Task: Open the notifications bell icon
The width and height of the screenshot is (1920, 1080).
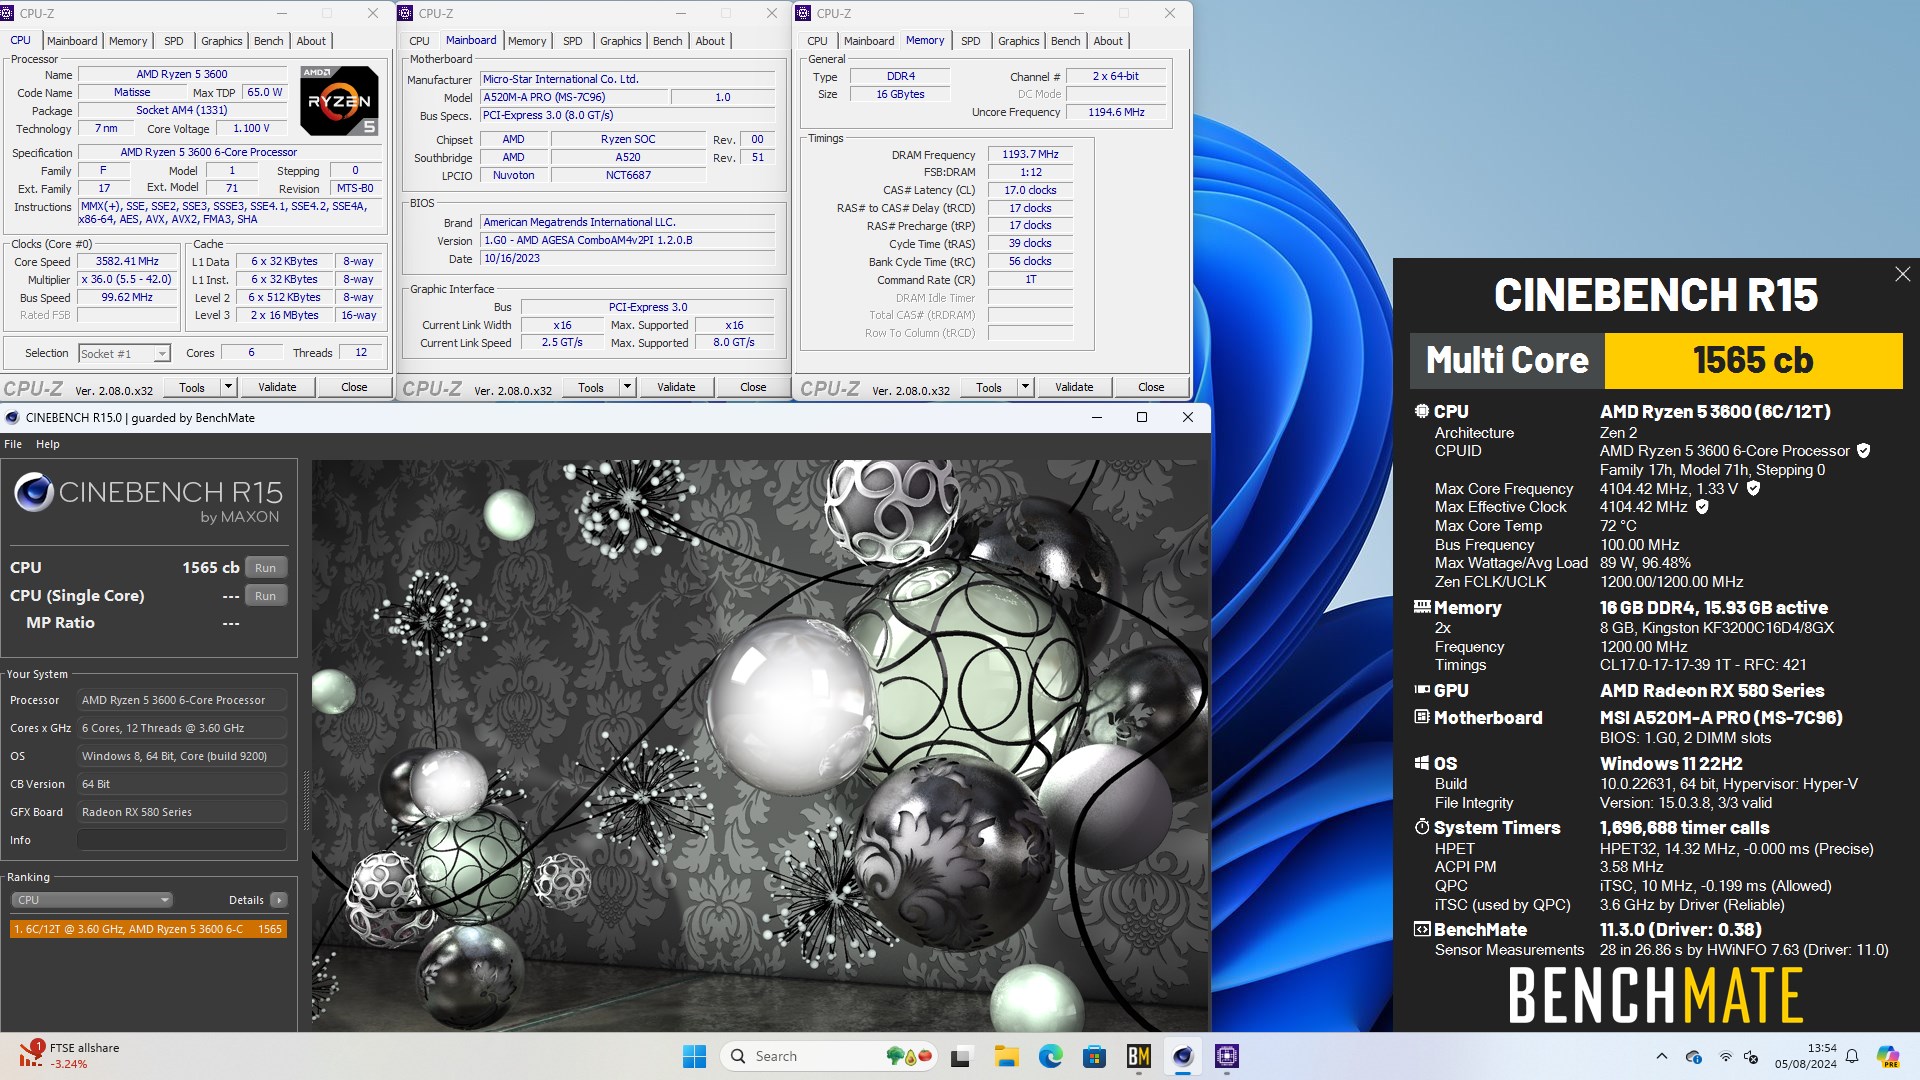Action: click(x=1852, y=1056)
